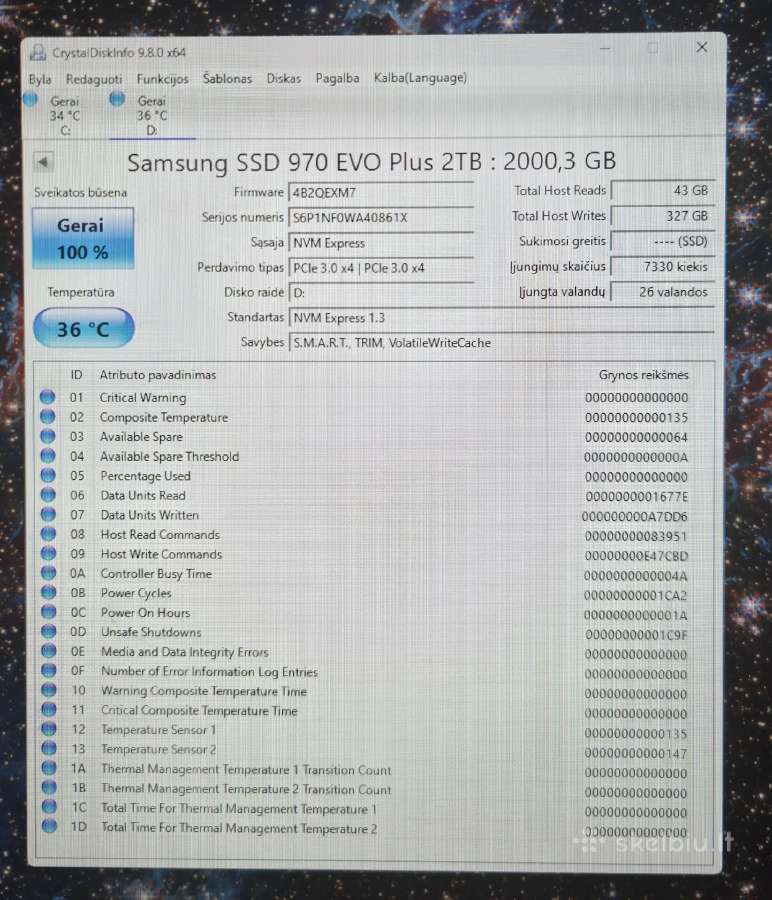Open the Pagalba menu

(337, 77)
